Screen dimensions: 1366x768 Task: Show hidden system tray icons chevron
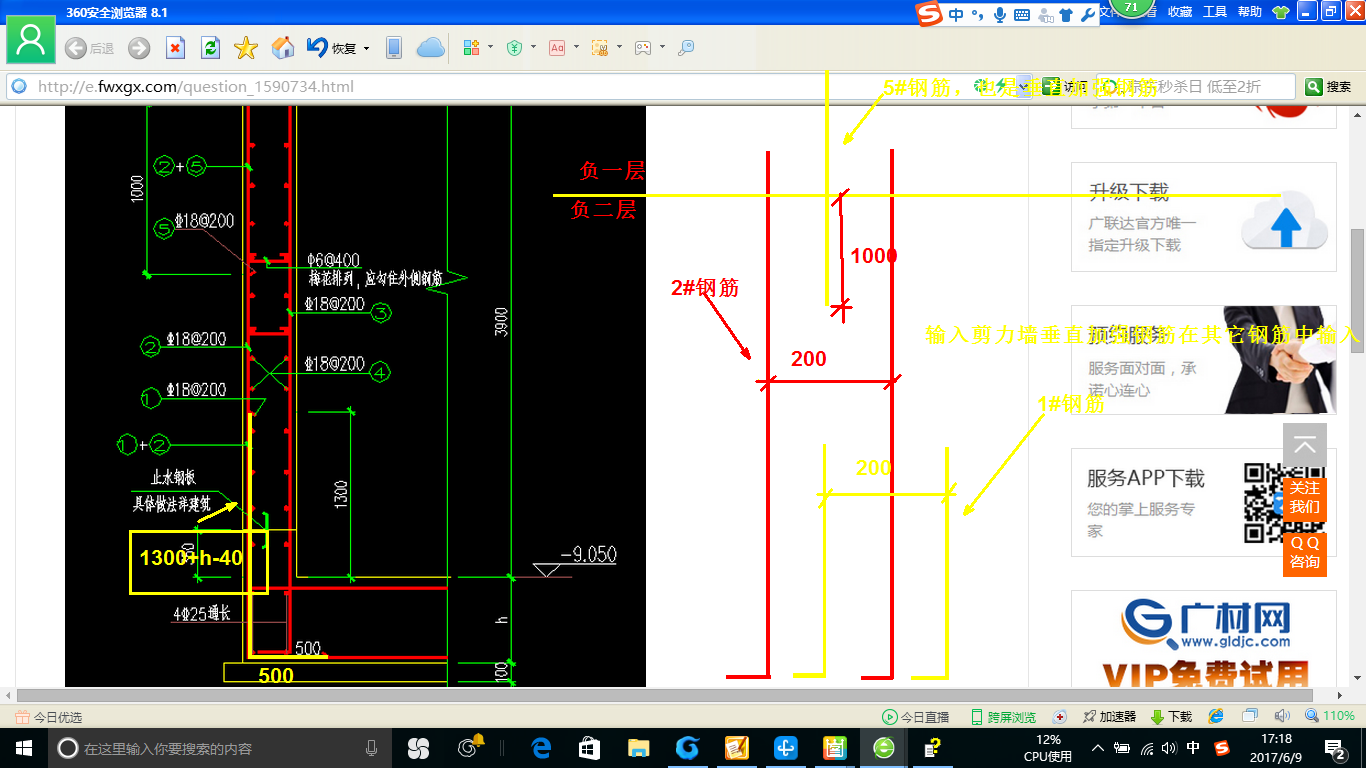pos(1097,748)
